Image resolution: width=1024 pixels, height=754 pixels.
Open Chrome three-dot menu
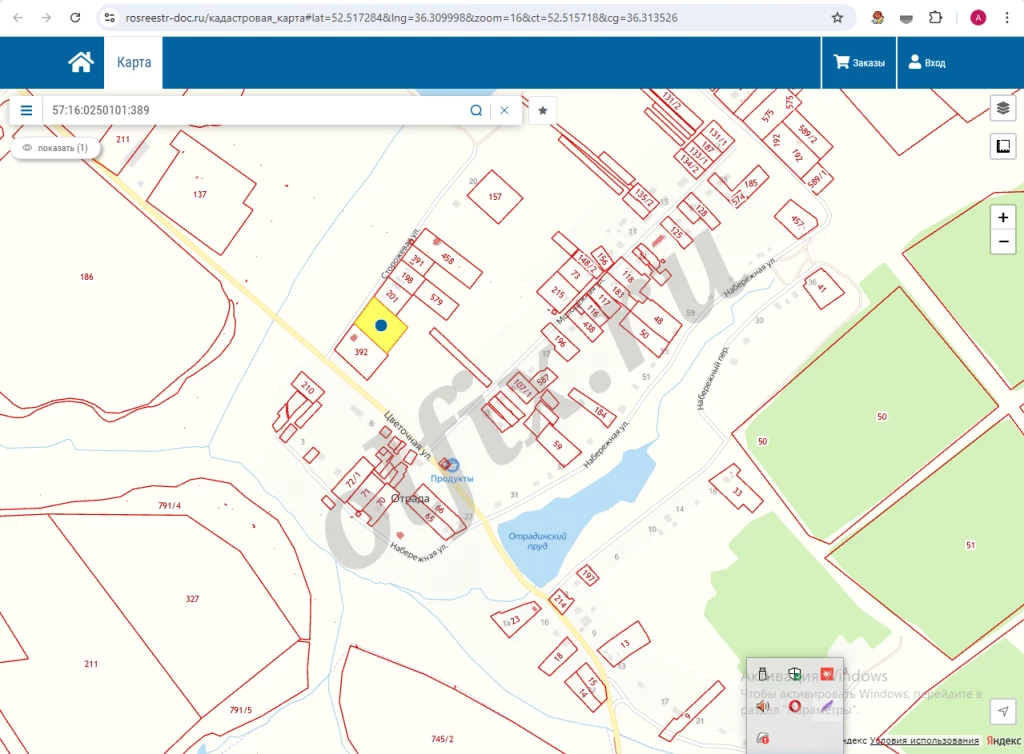point(1008,17)
